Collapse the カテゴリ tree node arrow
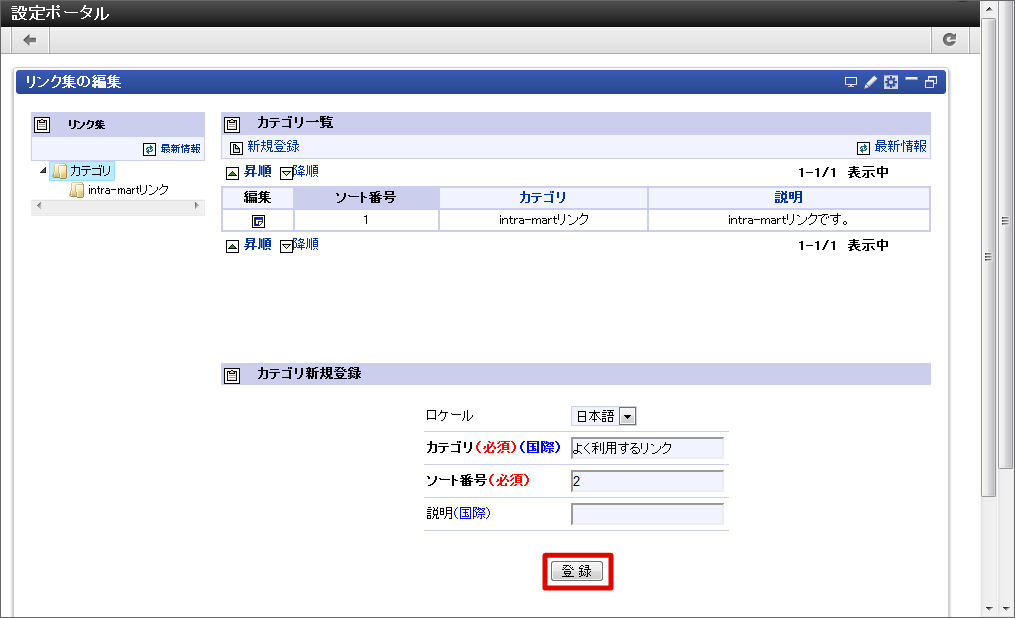This screenshot has height=618, width=1015. pyautogui.click(x=43, y=171)
